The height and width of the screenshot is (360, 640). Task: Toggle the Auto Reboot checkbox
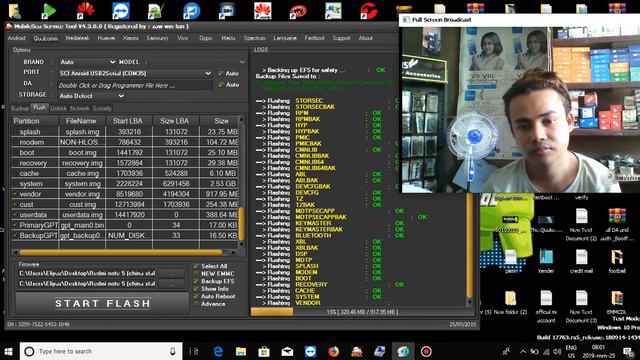pyautogui.click(x=196, y=296)
